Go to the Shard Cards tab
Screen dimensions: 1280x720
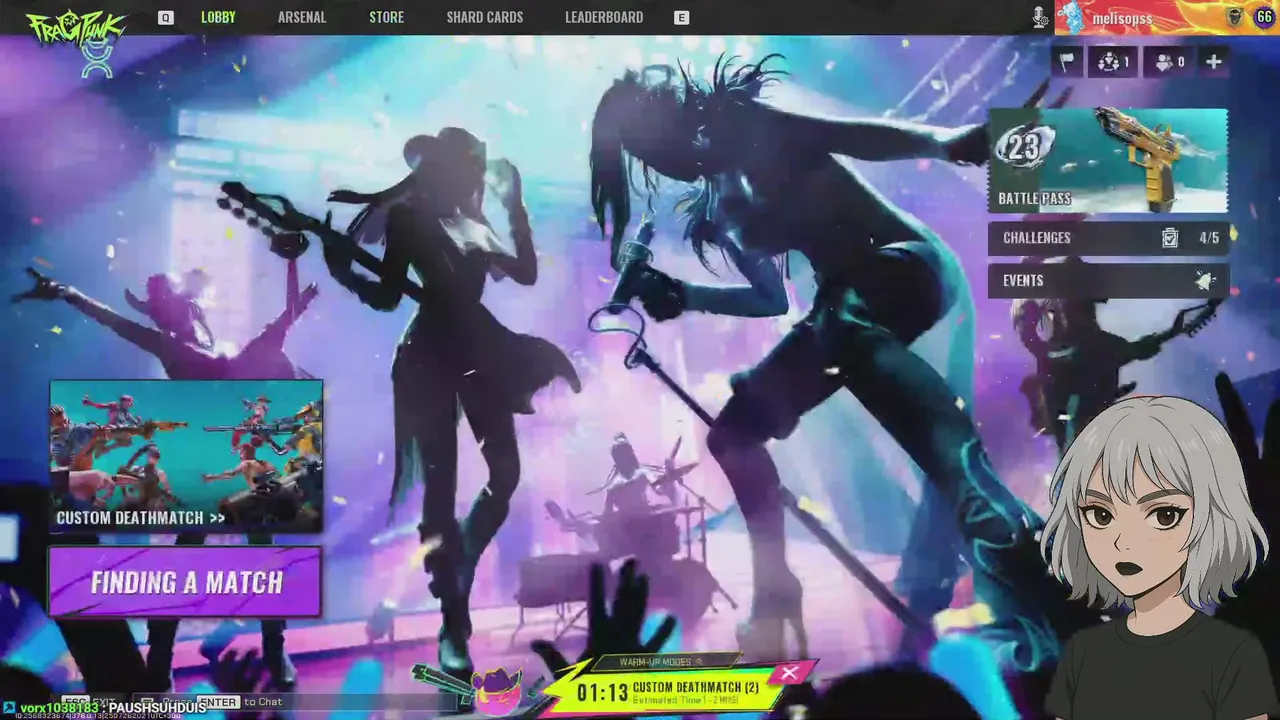coord(485,17)
